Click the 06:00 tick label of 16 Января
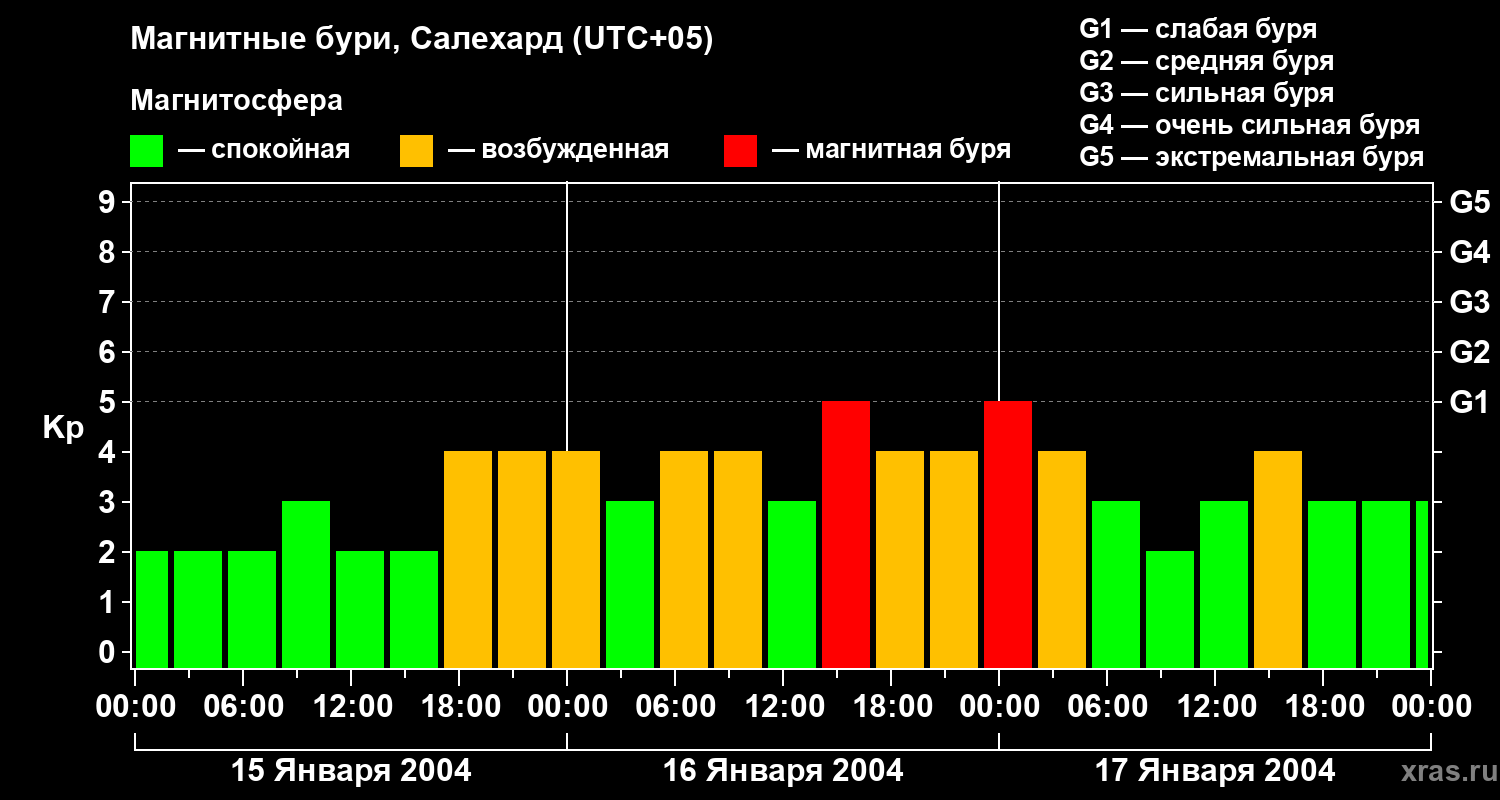This screenshot has width=1500, height=800. pyautogui.click(x=675, y=707)
